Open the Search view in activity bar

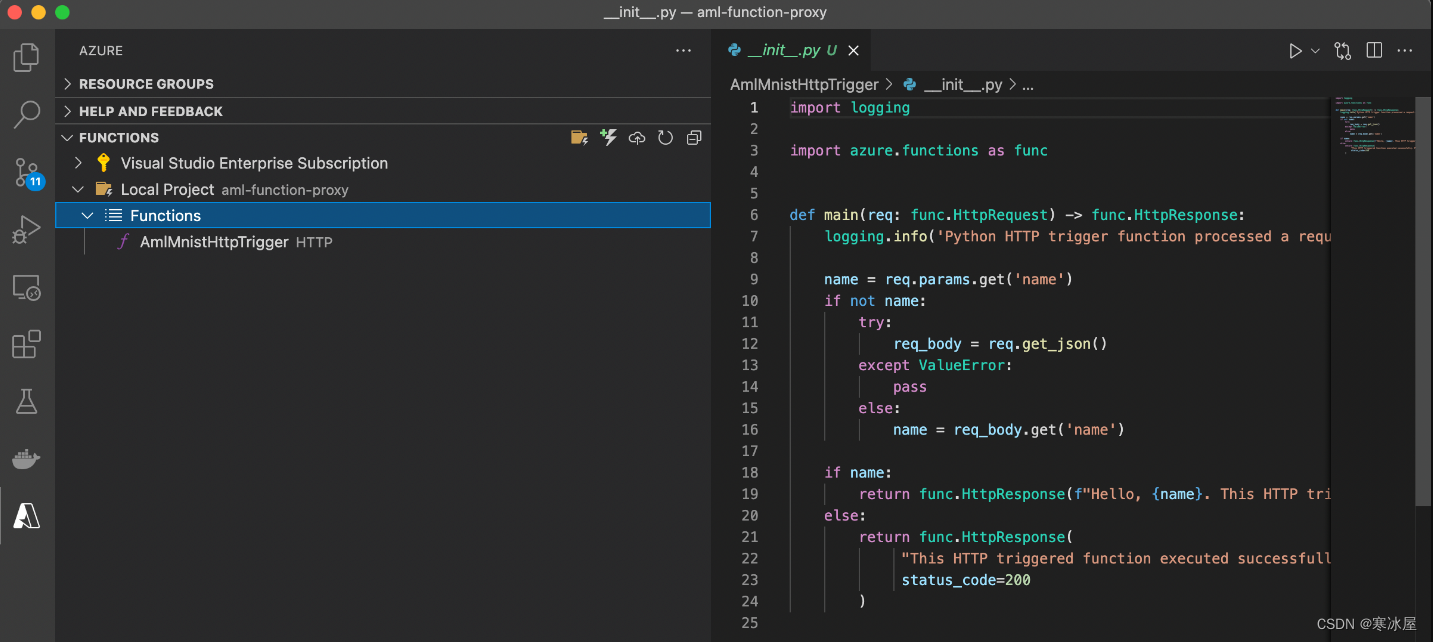pos(26,115)
